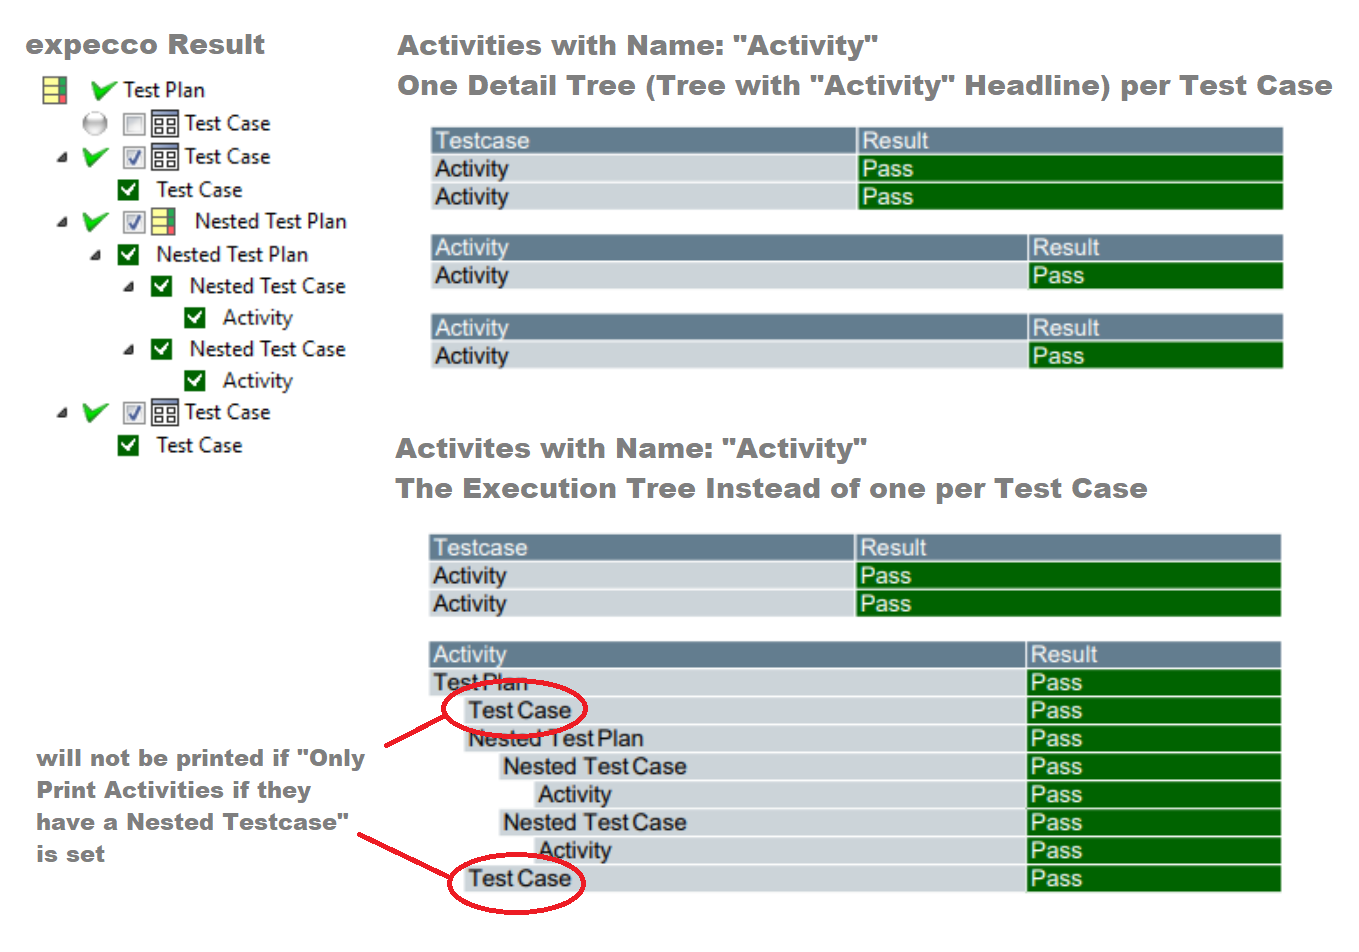Collapse the last top-level Test Case node
The width and height of the screenshot is (1359, 952).
point(62,413)
